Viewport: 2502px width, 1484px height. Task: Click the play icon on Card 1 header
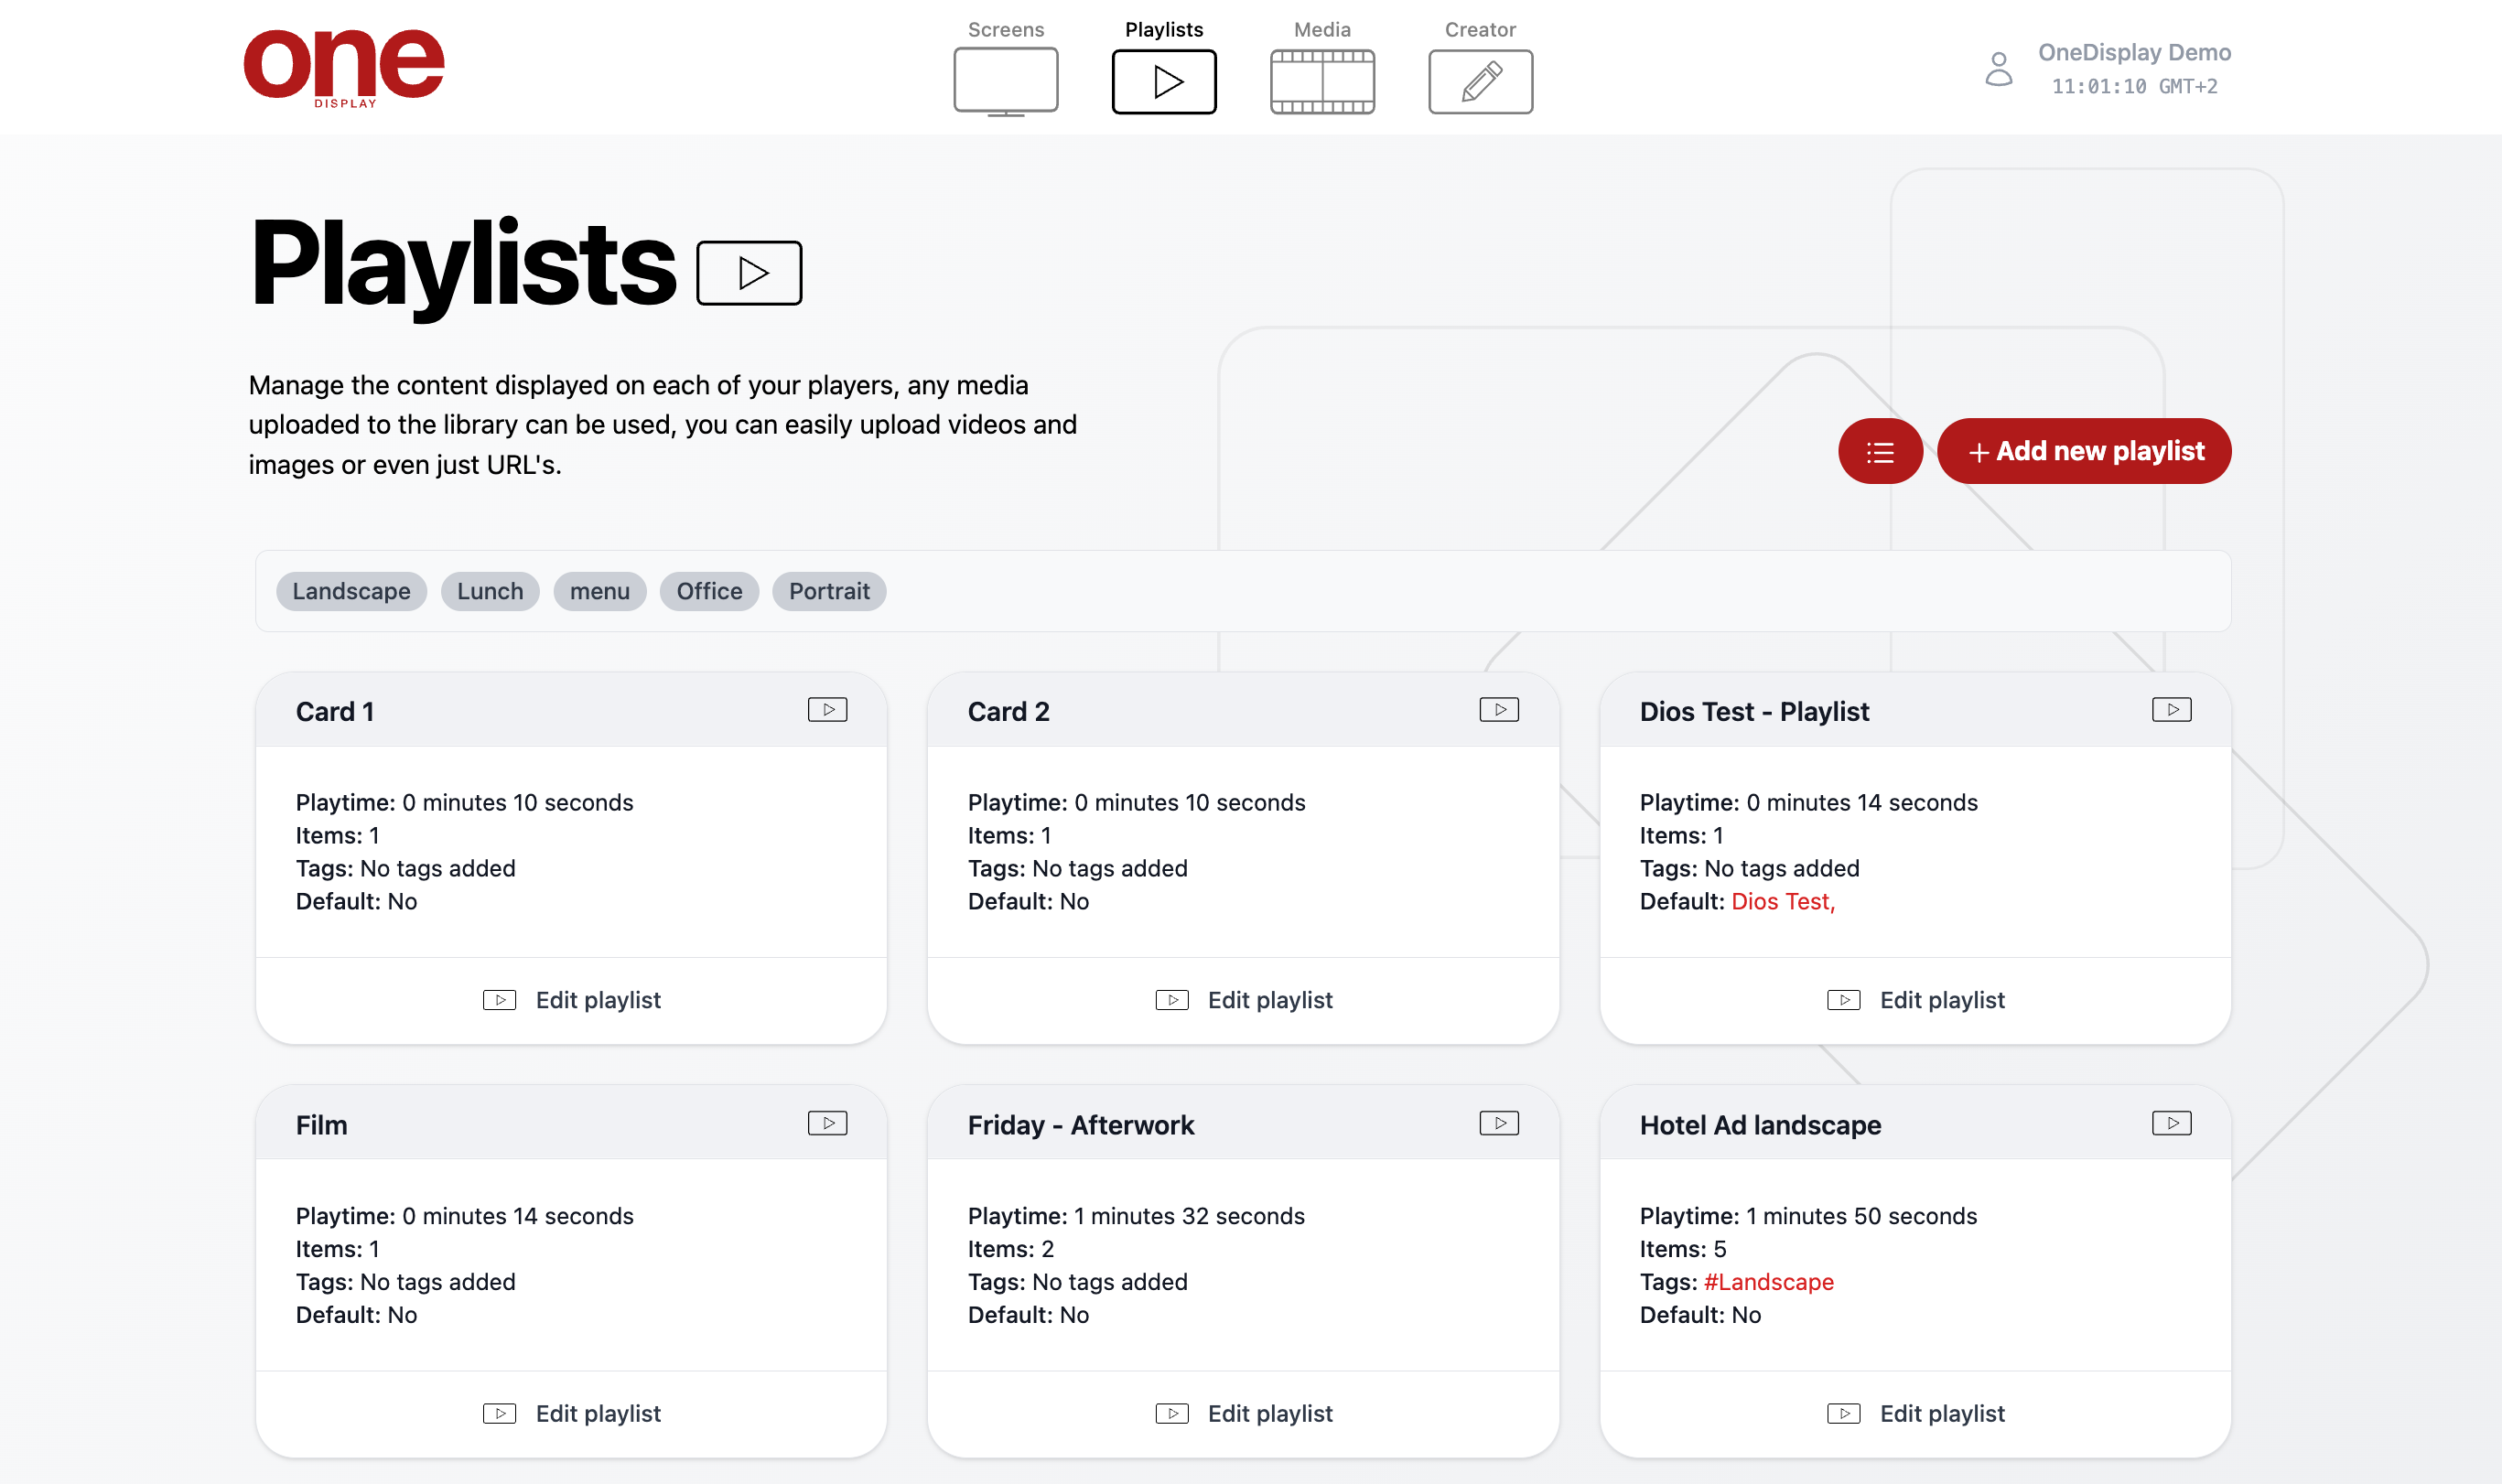pos(827,710)
